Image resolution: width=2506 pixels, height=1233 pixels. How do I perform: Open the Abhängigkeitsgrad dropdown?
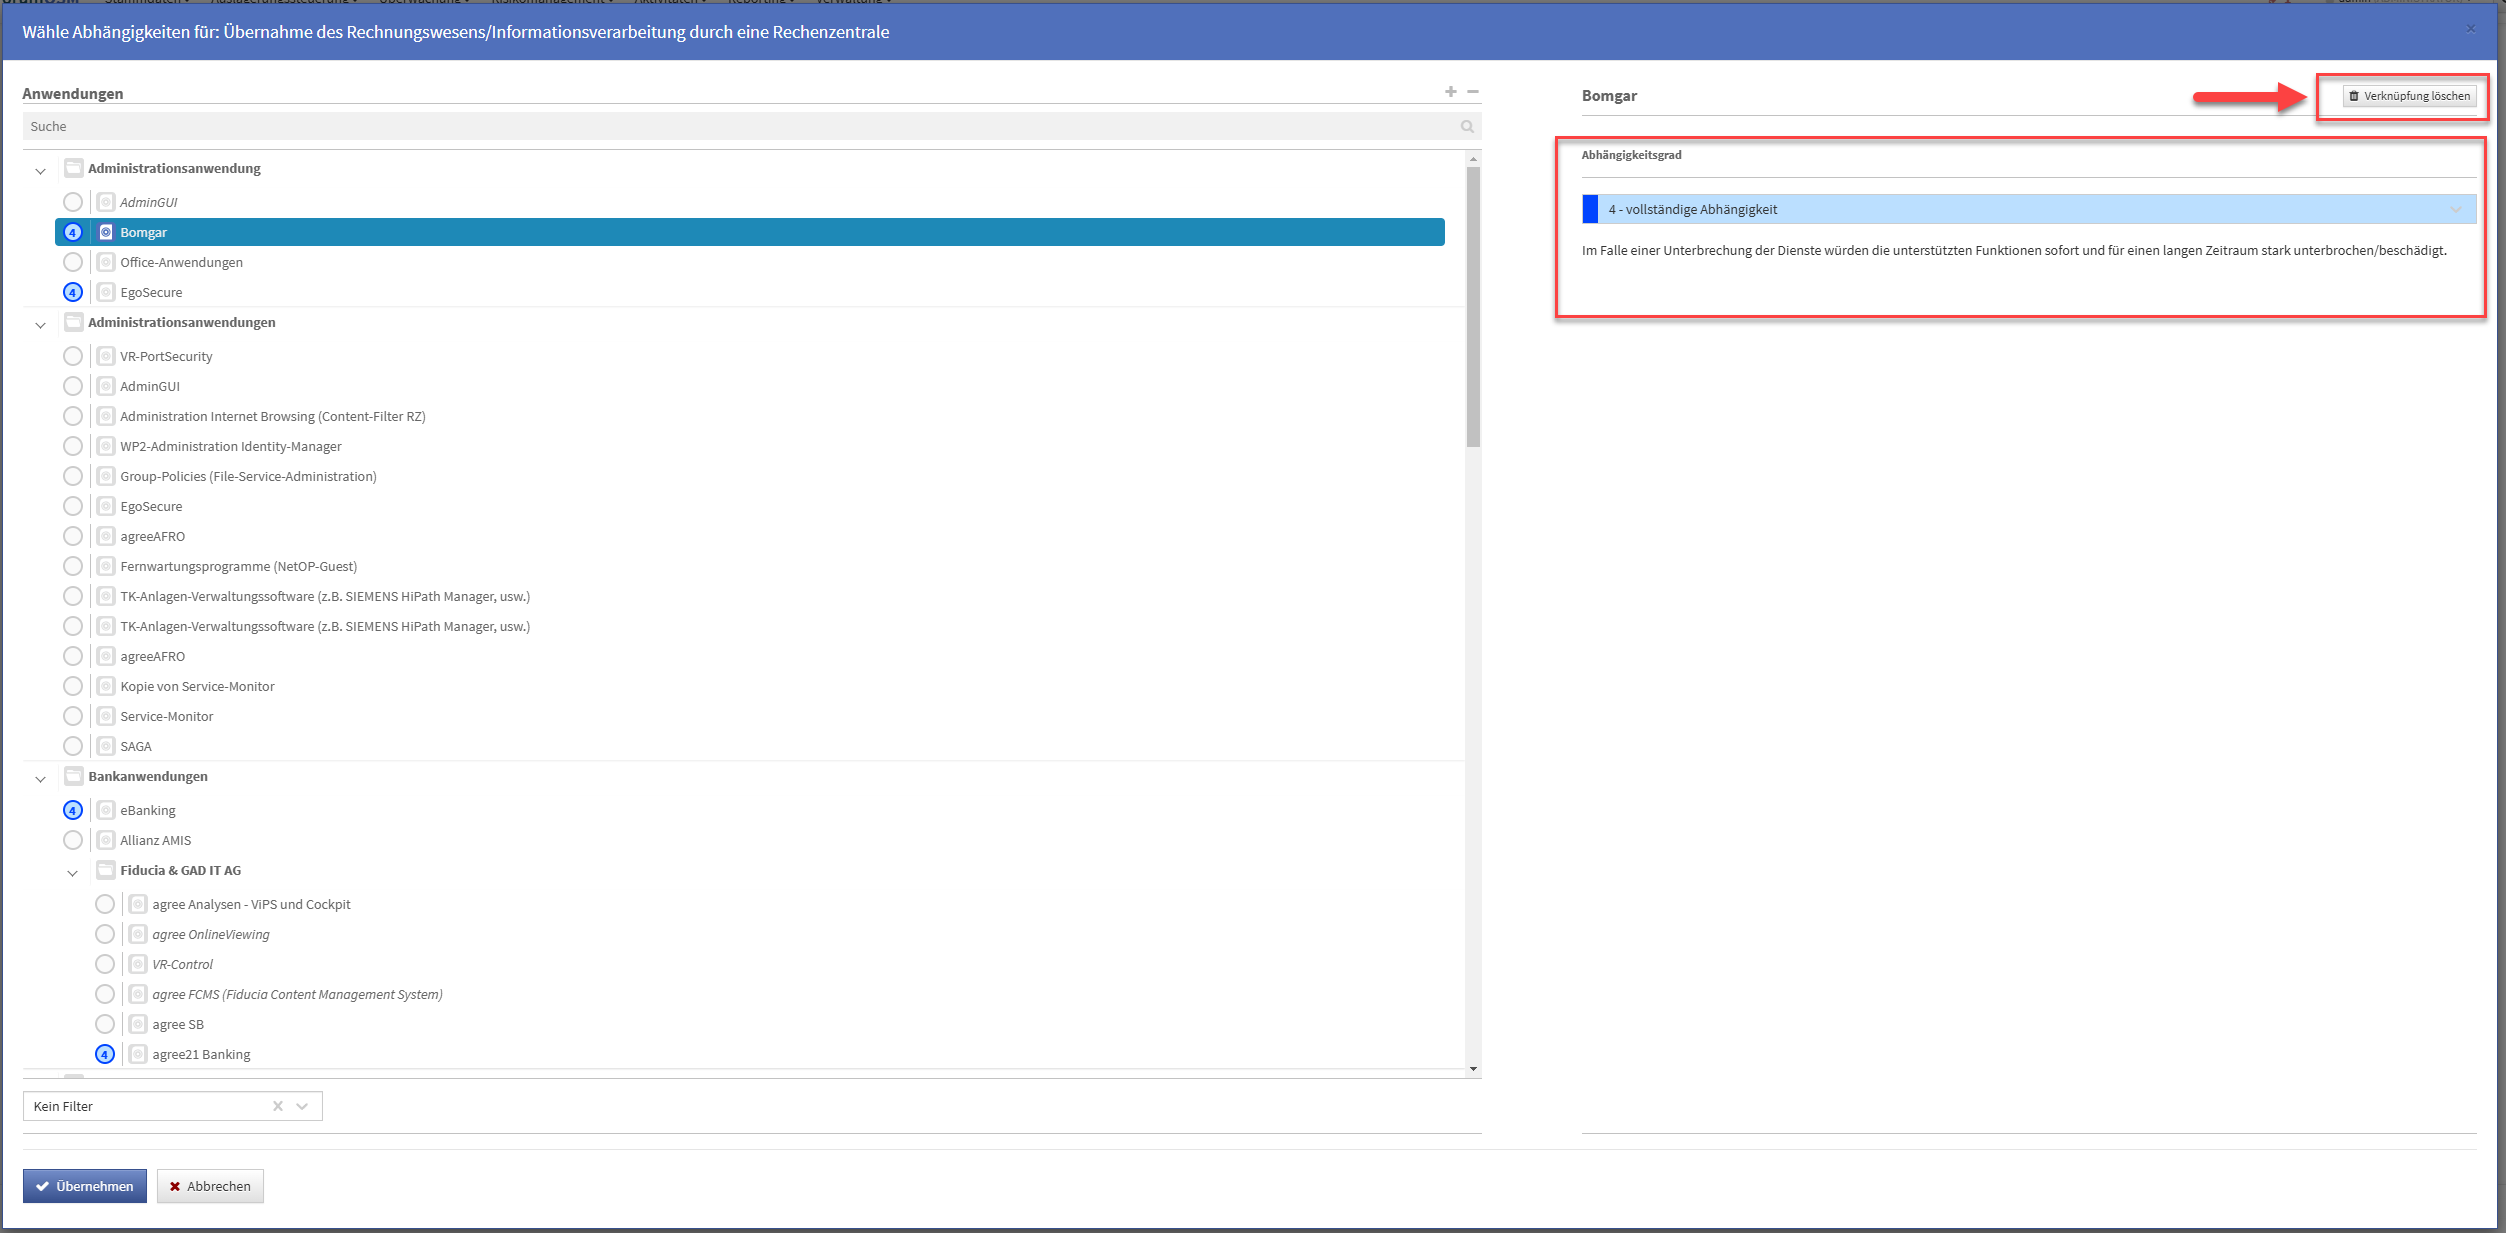(2030, 210)
